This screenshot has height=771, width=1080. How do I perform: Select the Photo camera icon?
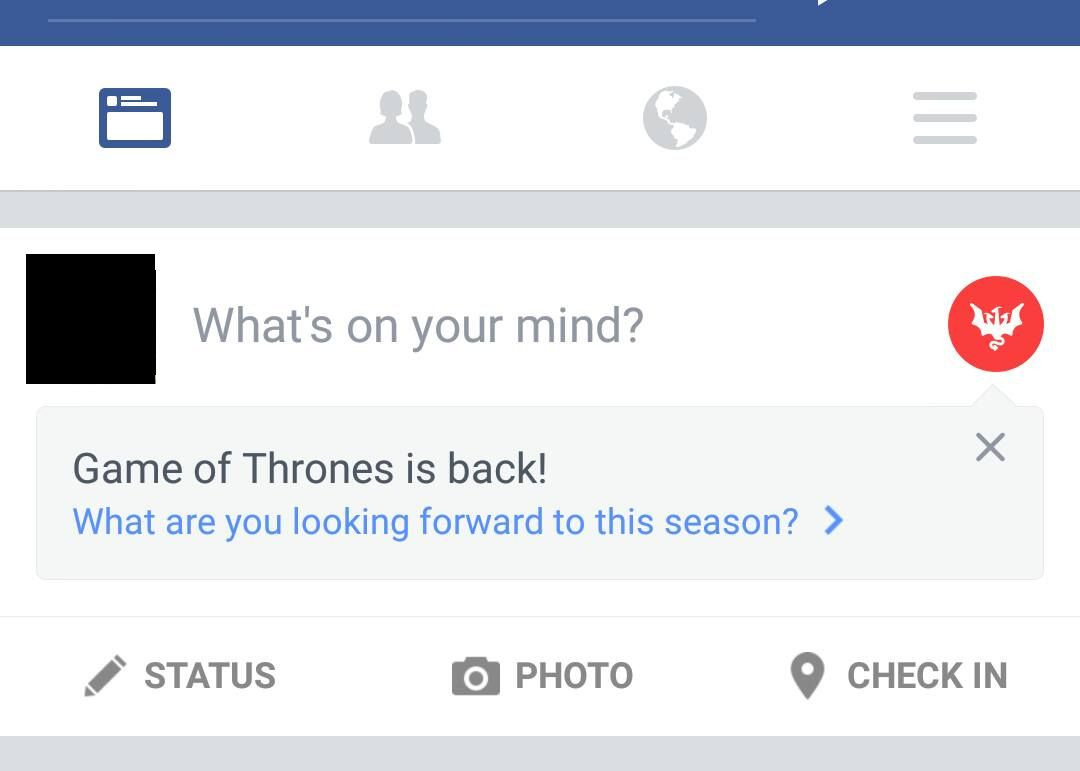click(x=476, y=676)
